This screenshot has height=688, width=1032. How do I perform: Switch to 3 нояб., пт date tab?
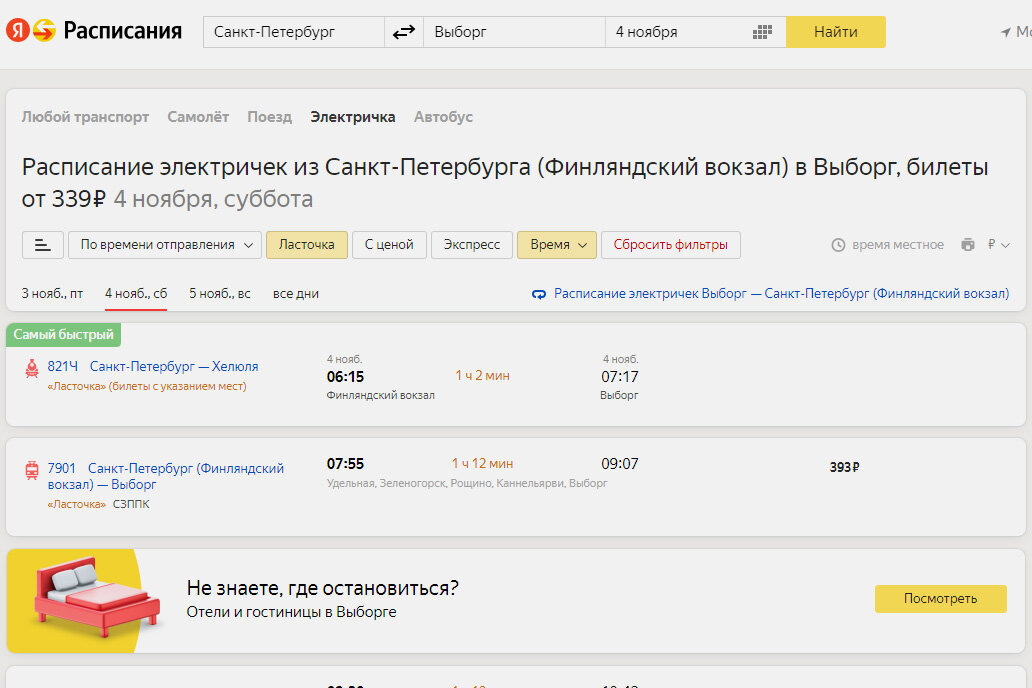[53, 294]
